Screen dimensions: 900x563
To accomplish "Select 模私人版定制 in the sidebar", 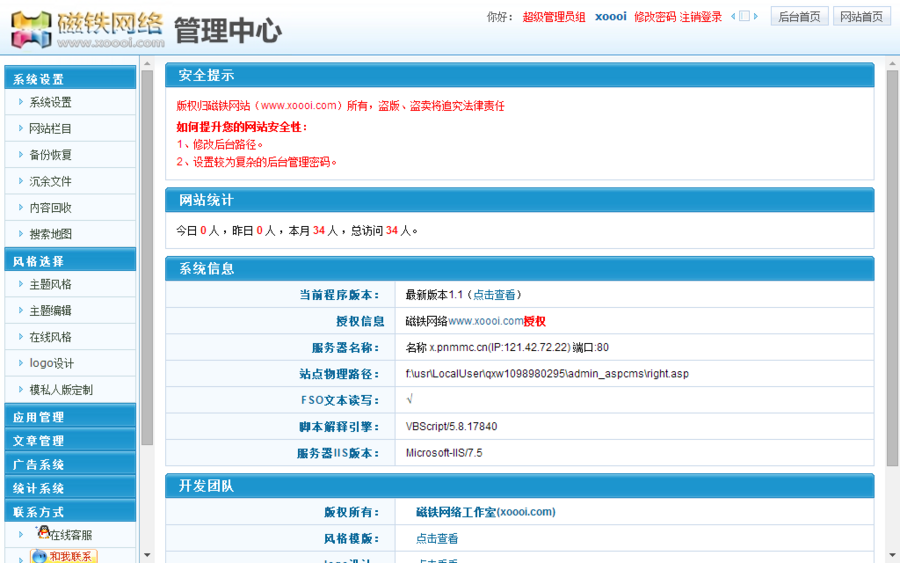I will click(x=61, y=390).
